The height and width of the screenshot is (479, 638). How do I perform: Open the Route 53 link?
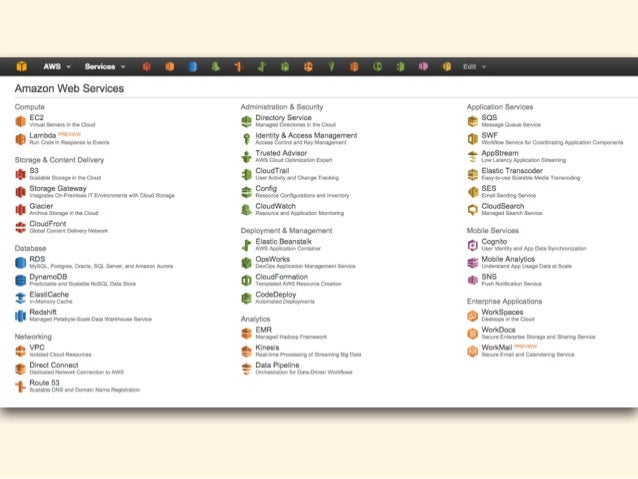coord(44,383)
